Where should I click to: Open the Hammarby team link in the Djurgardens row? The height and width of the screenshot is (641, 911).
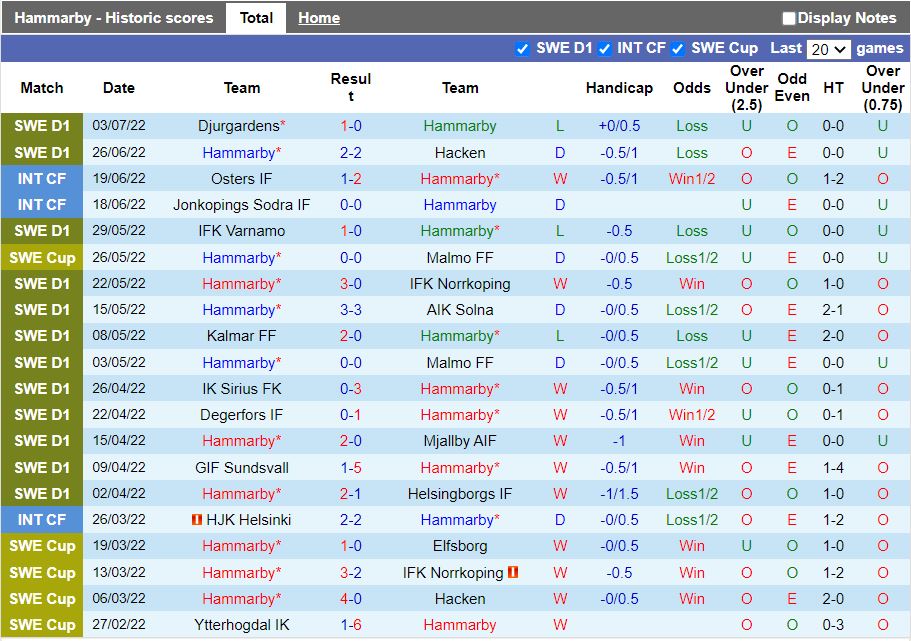click(459, 127)
